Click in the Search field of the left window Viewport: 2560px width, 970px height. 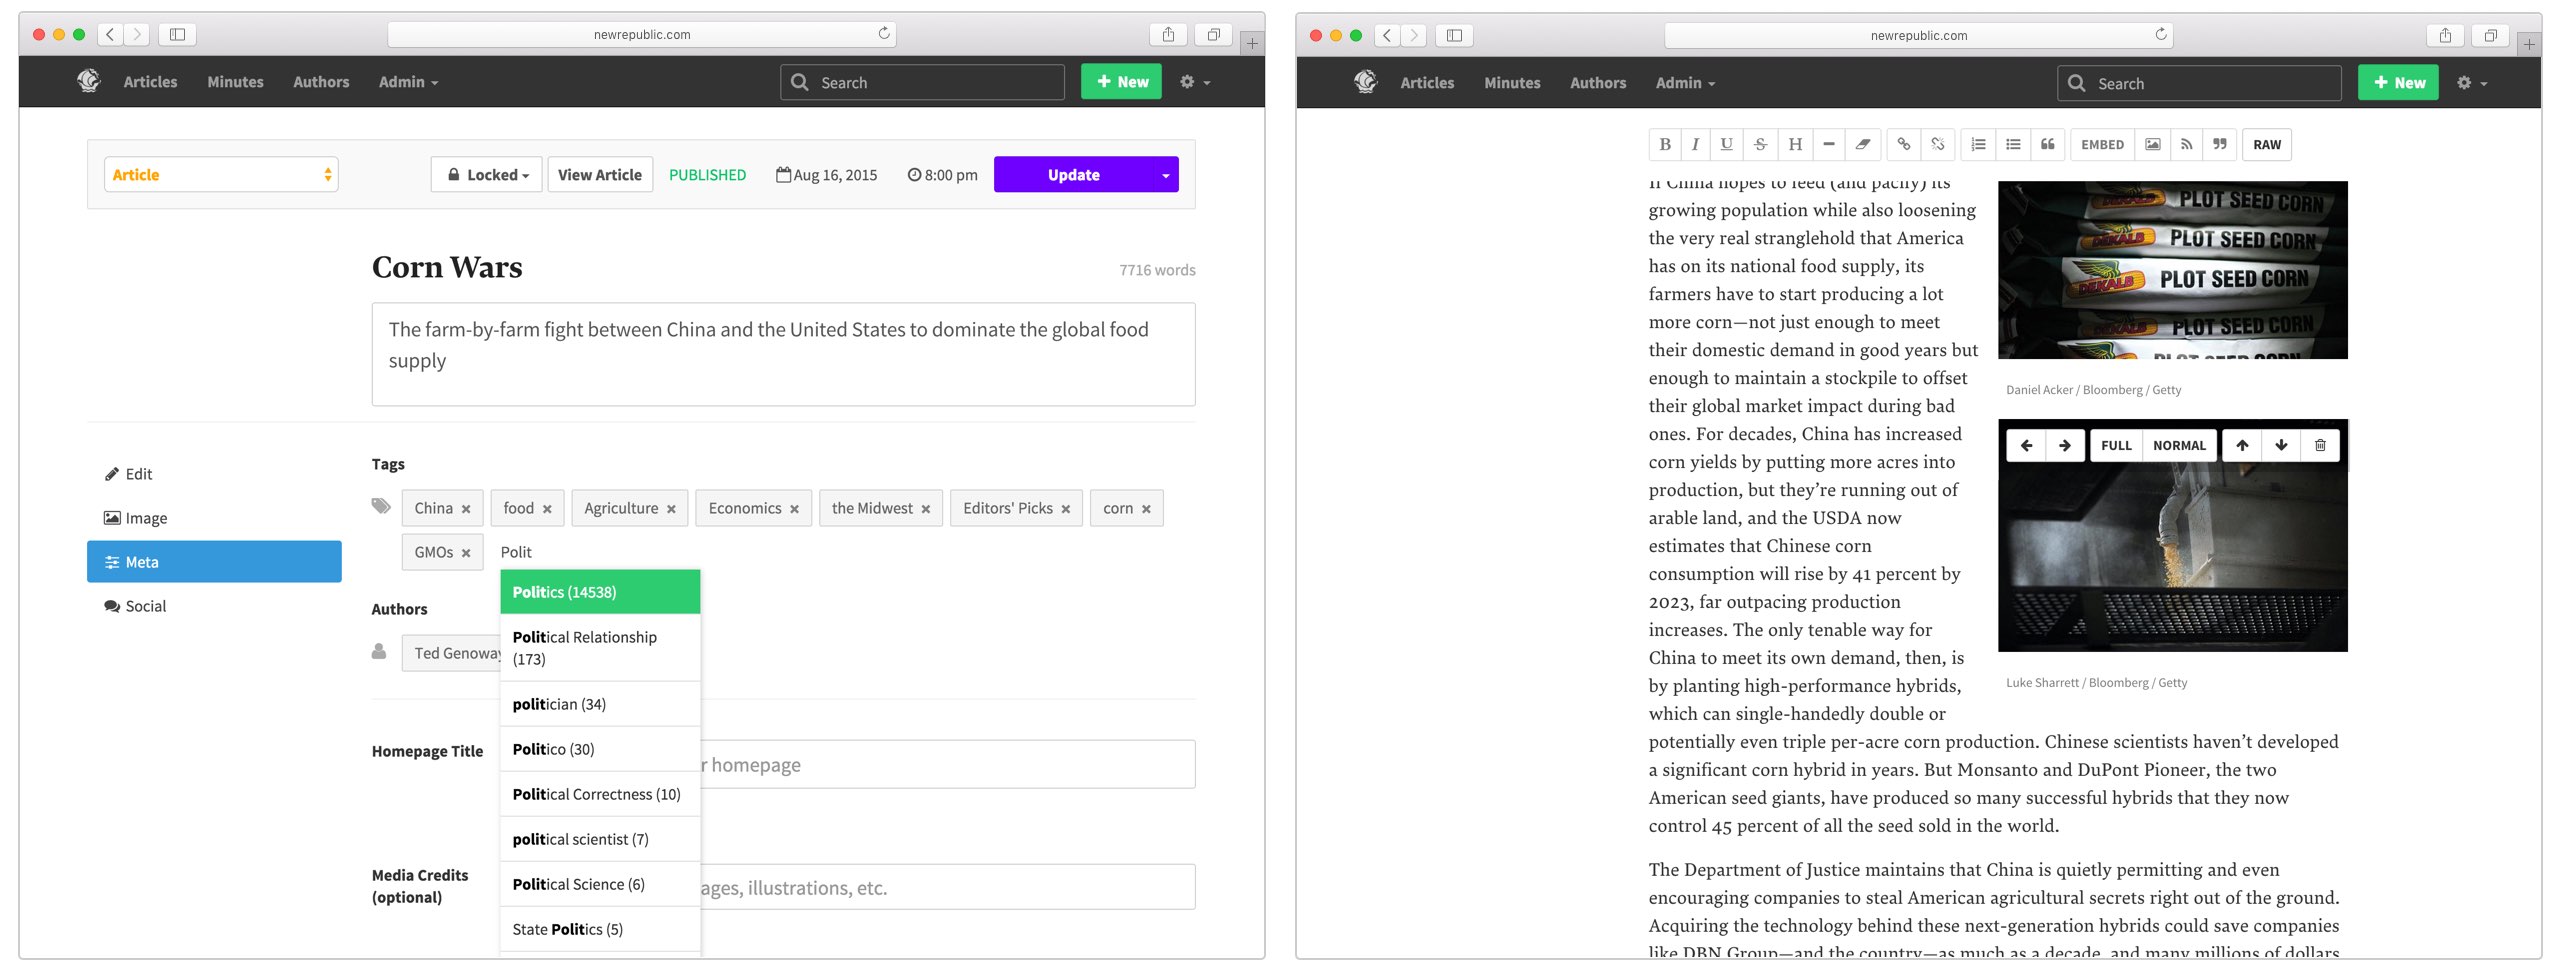click(922, 82)
